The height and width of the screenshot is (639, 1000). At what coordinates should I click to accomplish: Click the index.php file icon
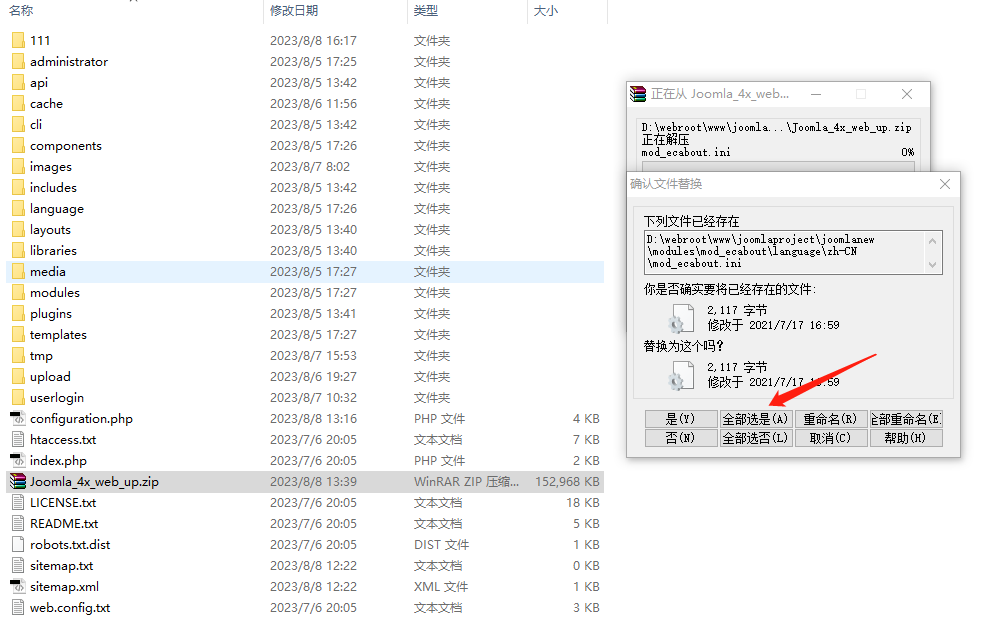point(17,461)
